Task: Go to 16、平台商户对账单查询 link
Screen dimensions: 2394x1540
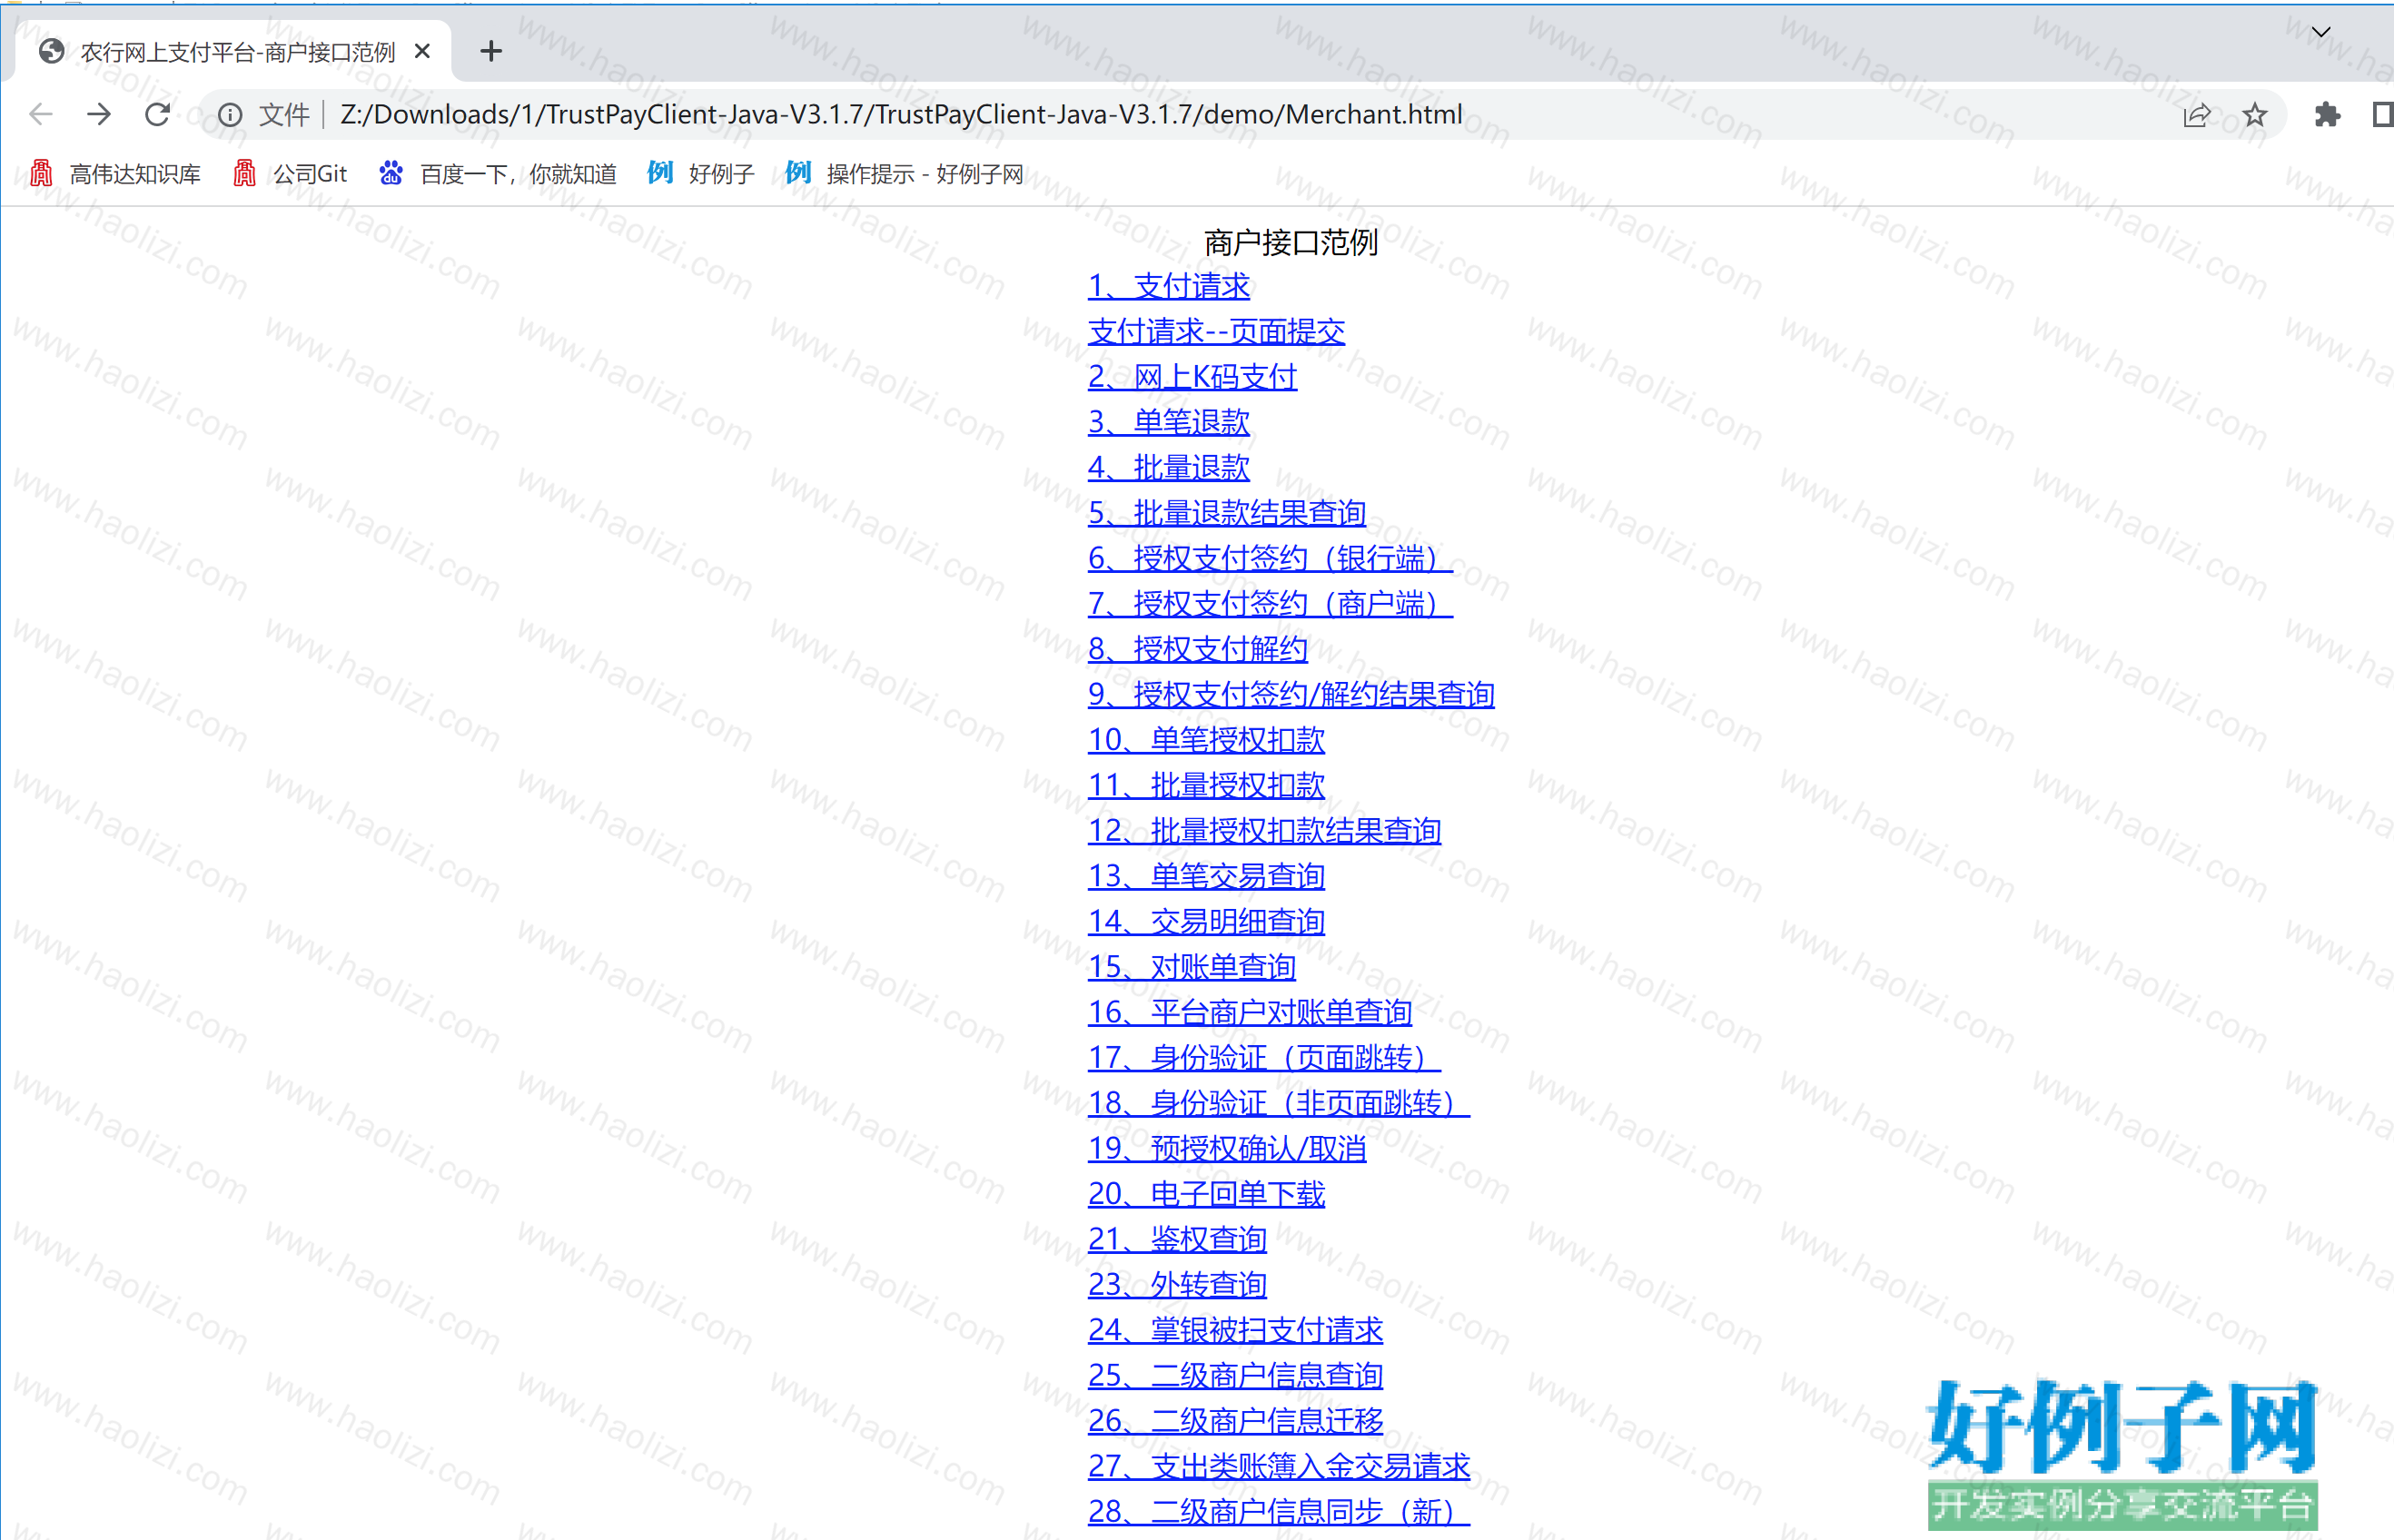Action: pos(1250,1012)
